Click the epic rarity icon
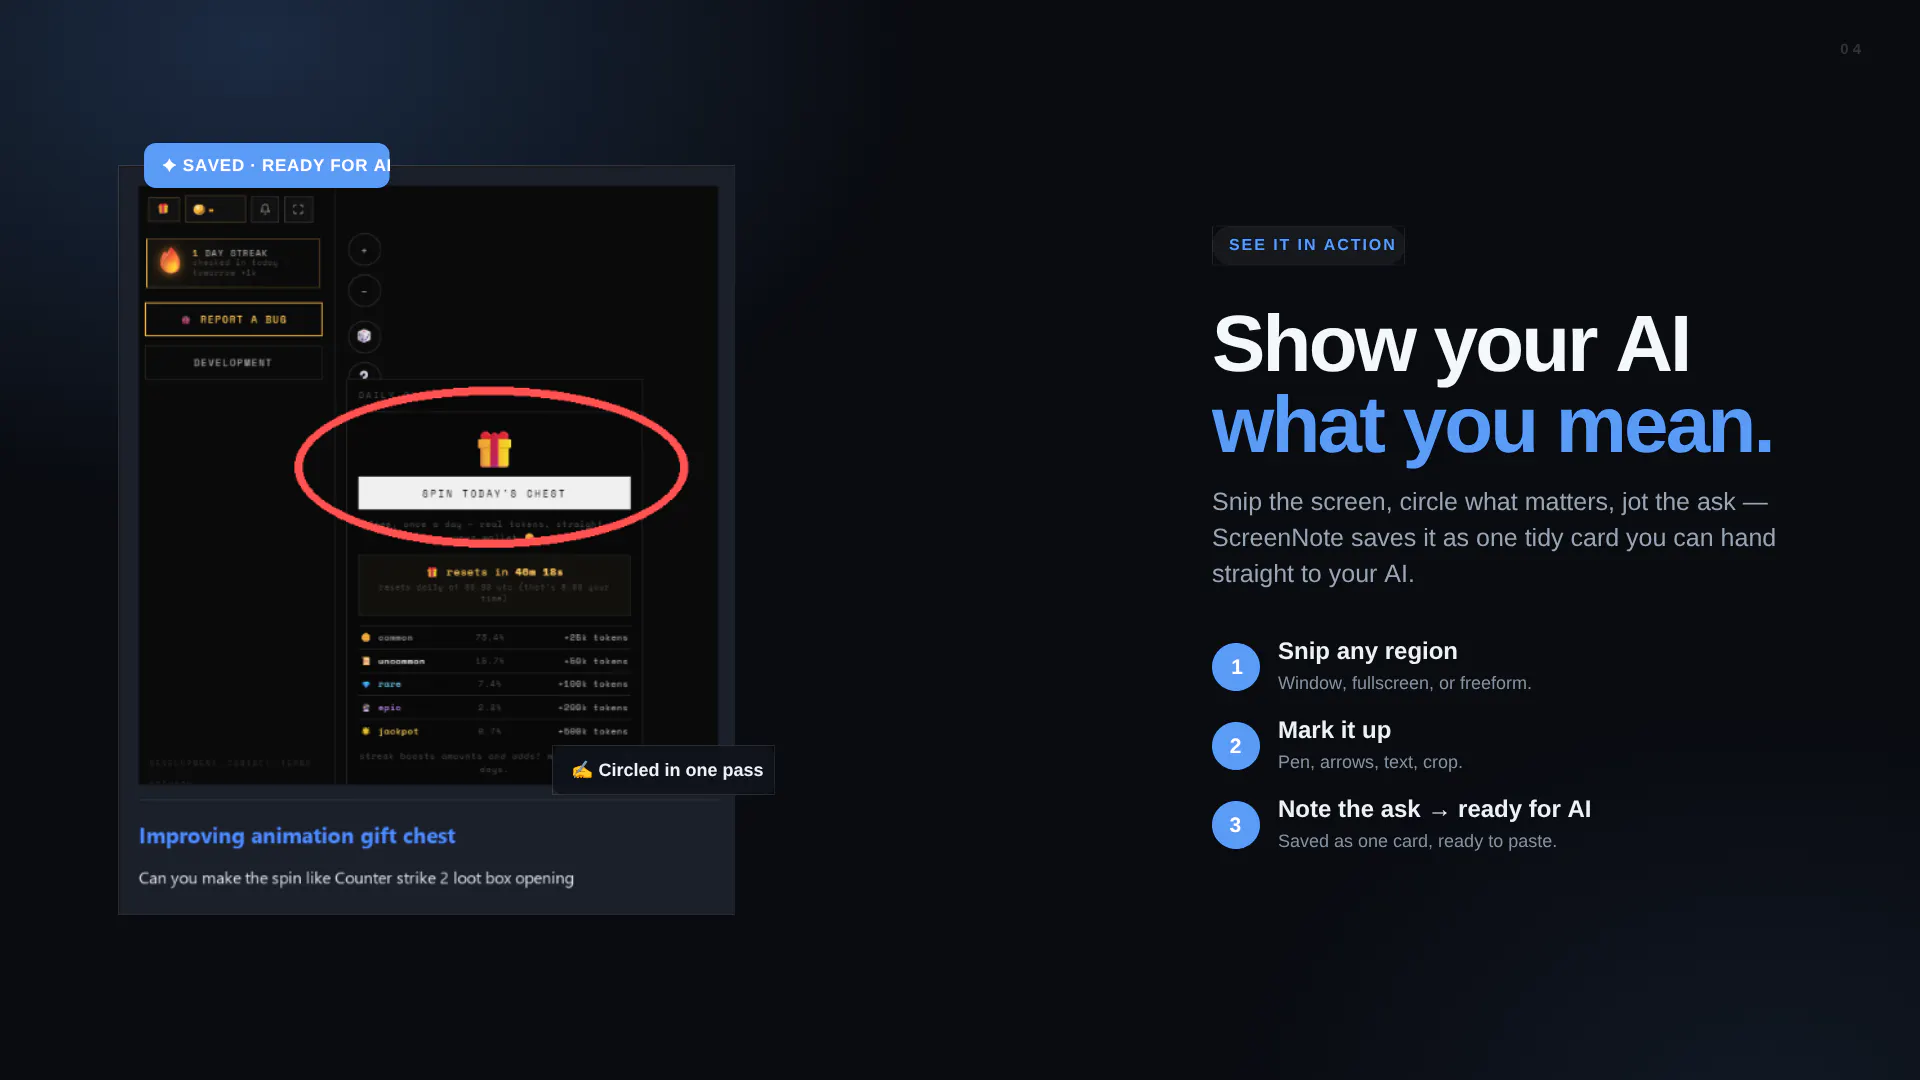 (x=366, y=708)
